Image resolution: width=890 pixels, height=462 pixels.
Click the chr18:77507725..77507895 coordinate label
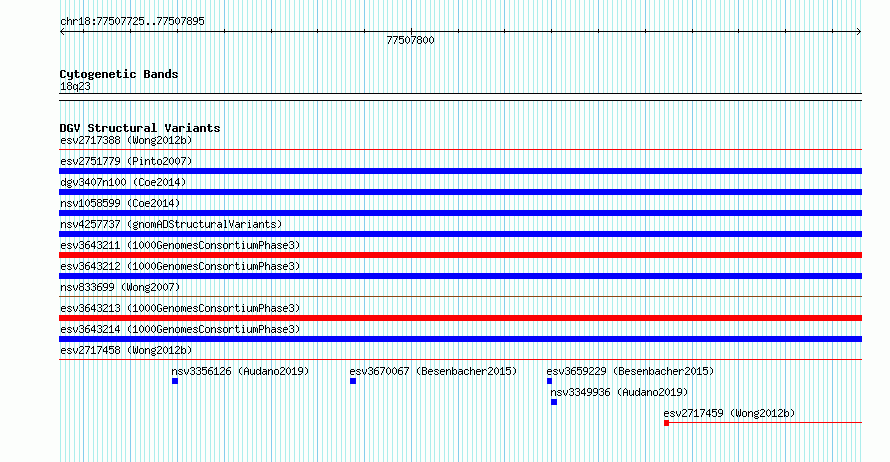tap(132, 21)
